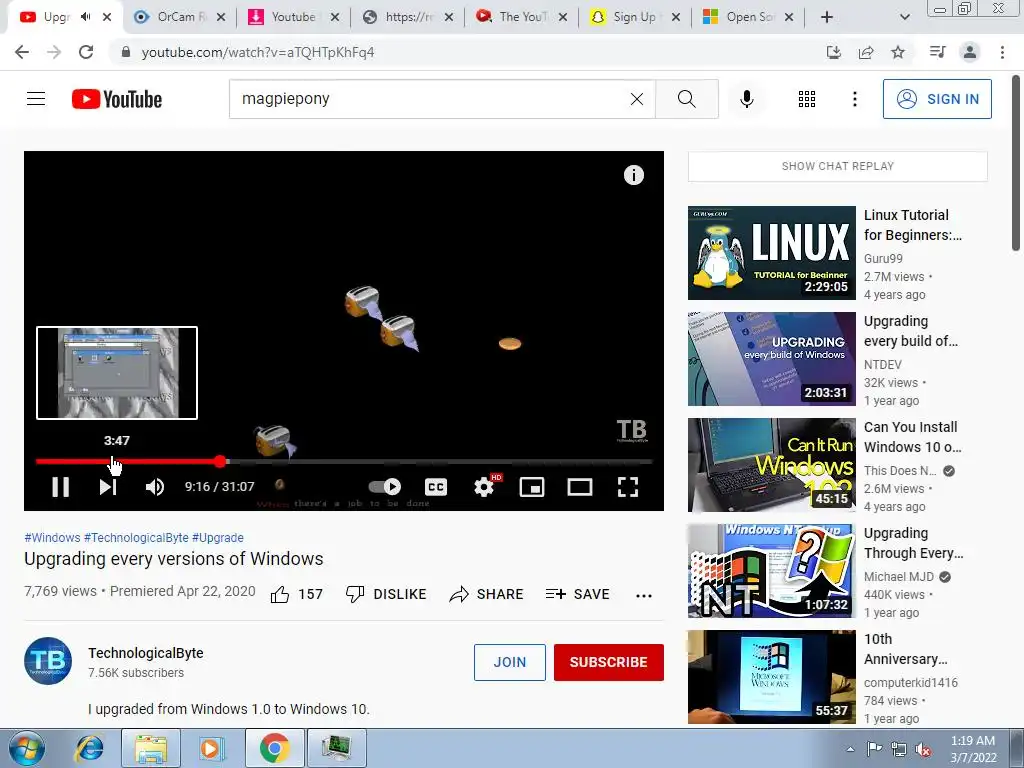
Task: Open video settings gear icon
Action: (484, 487)
